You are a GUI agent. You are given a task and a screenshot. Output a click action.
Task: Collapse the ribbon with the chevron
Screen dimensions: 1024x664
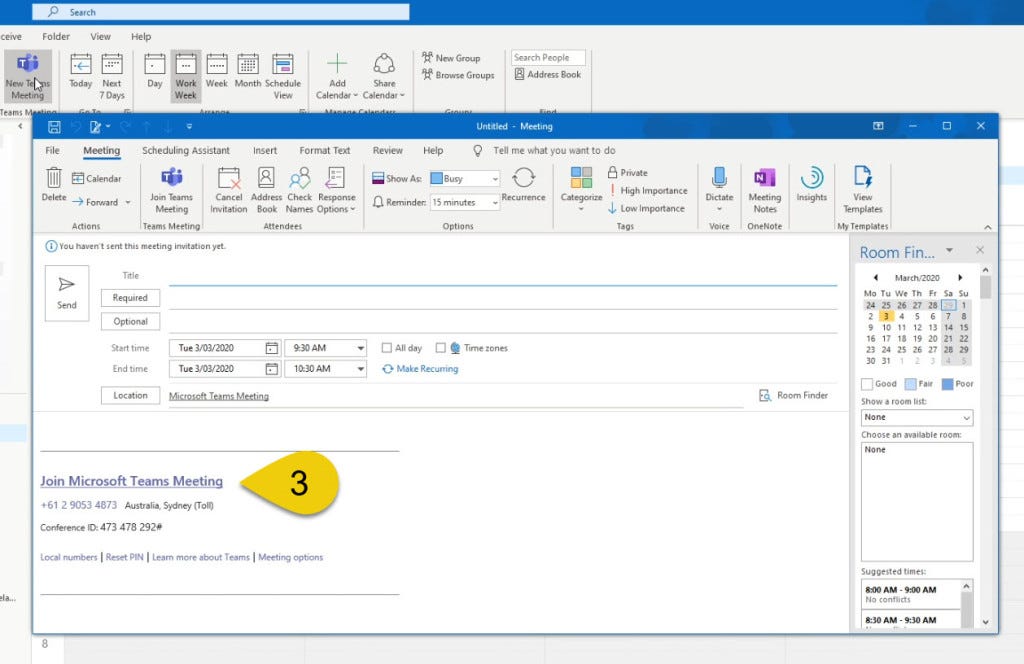coord(987,227)
